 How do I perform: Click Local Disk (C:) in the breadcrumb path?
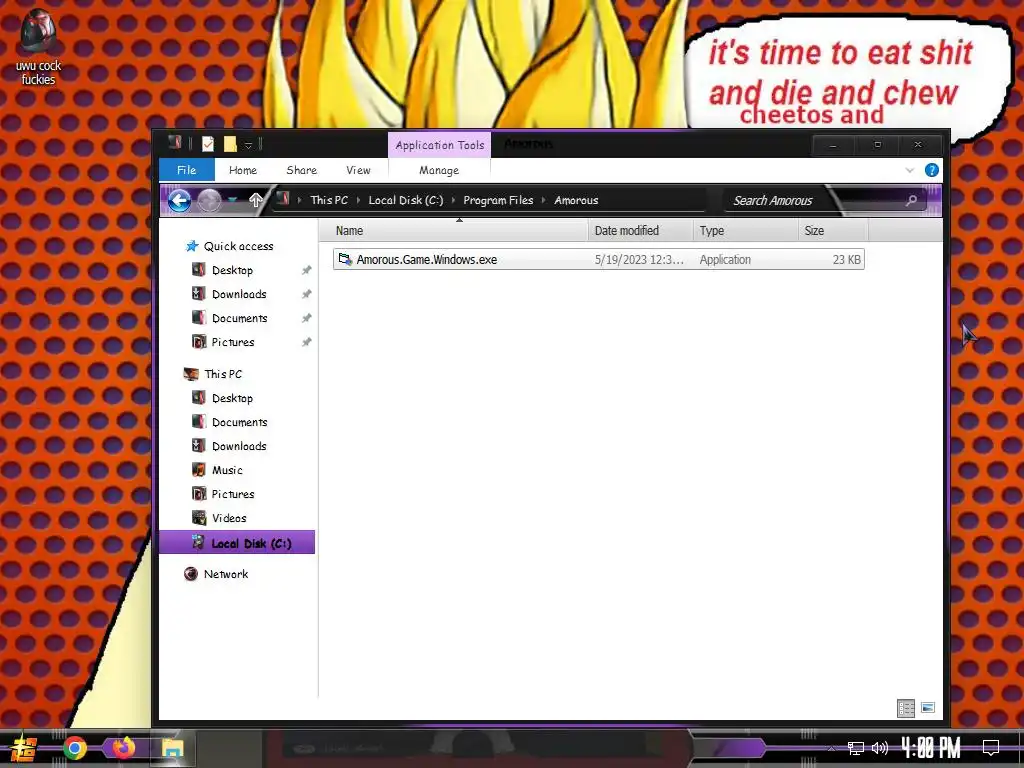click(406, 200)
